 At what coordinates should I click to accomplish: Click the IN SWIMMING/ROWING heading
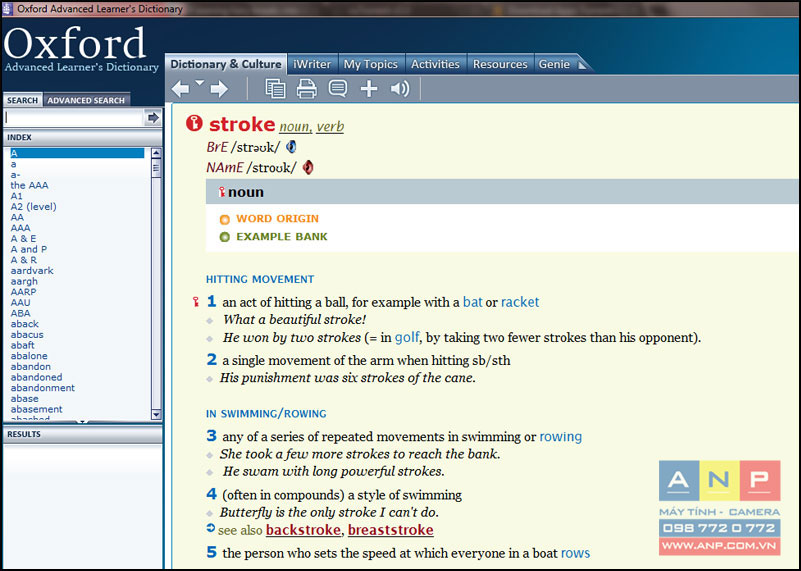(266, 414)
